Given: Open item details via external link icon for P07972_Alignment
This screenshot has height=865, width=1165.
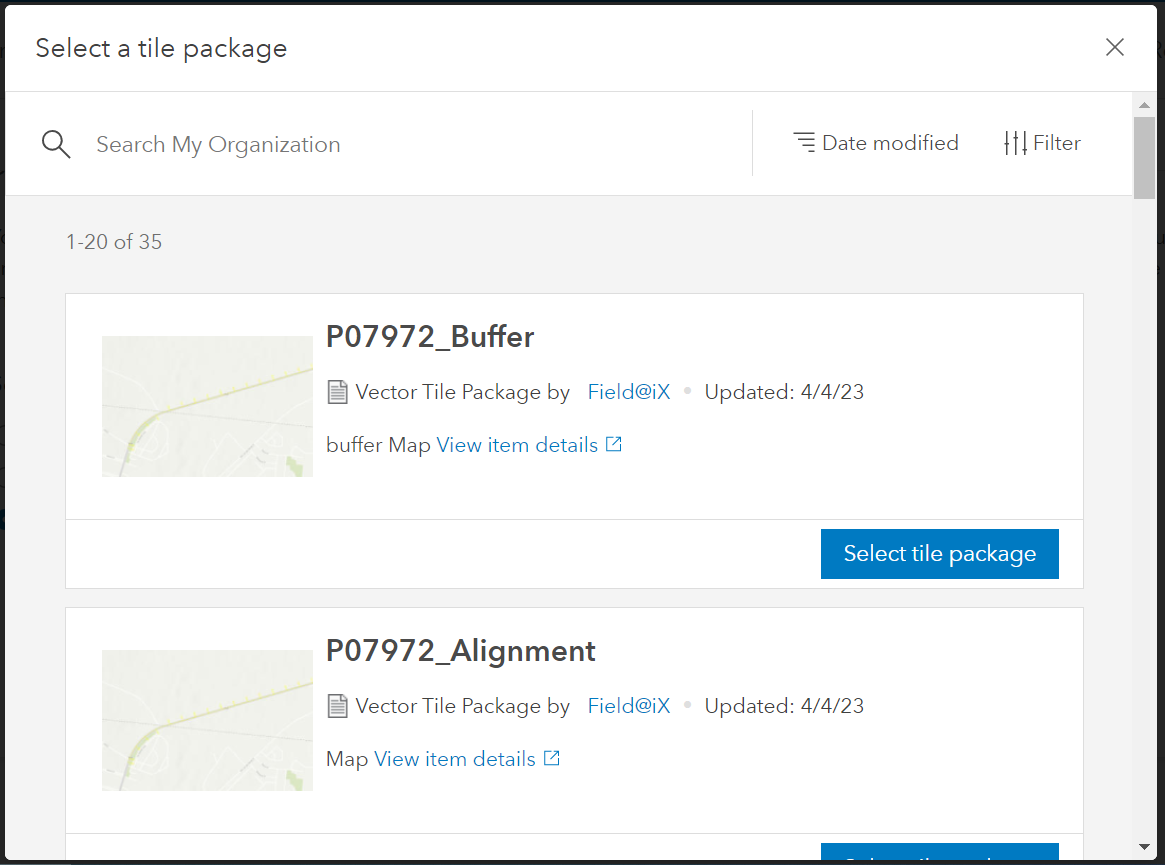Looking at the screenshot, I should click(x=551, y=757).
